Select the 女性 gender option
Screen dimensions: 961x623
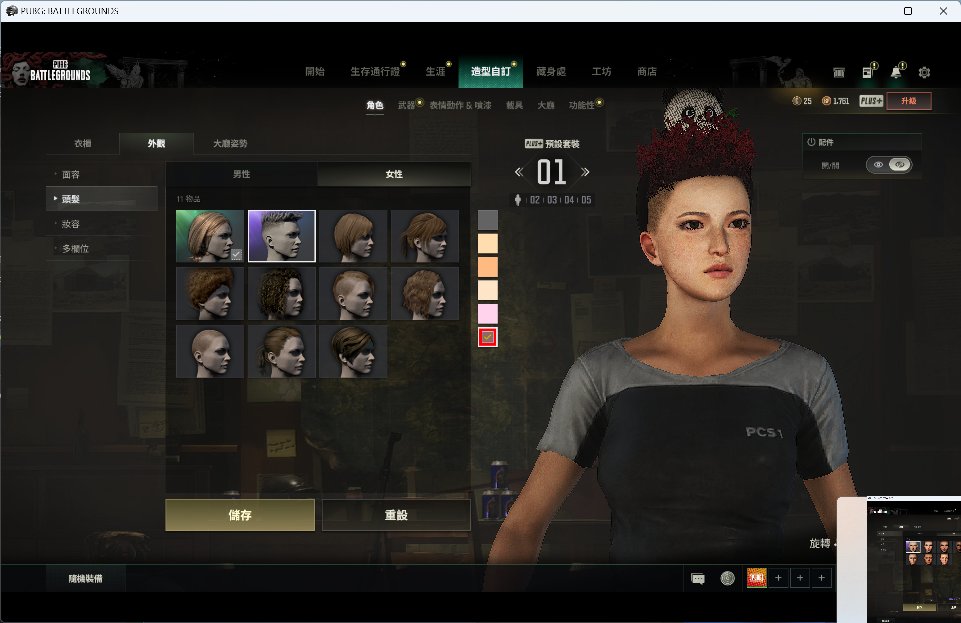[394, 174]
